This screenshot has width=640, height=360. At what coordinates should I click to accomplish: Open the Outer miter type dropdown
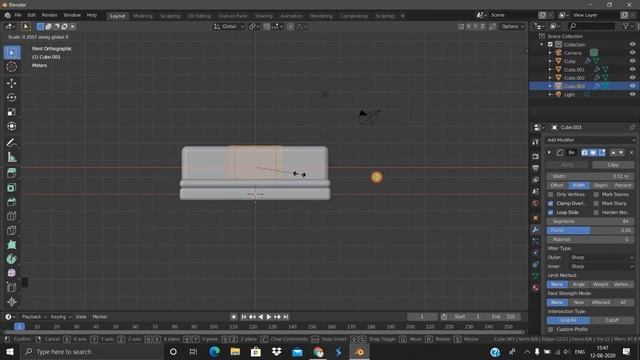602,257
